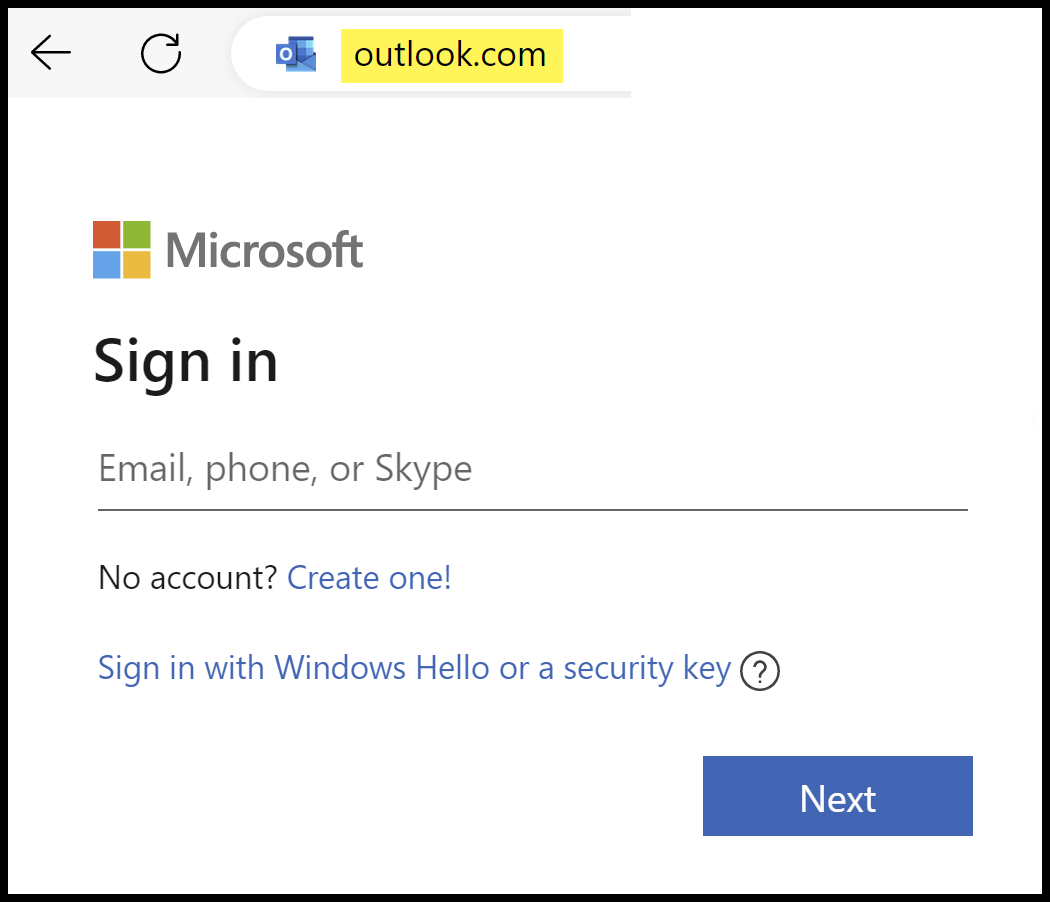1050x902 pixels.
Task: Click the Next button
Action: [x=837, y=796]
